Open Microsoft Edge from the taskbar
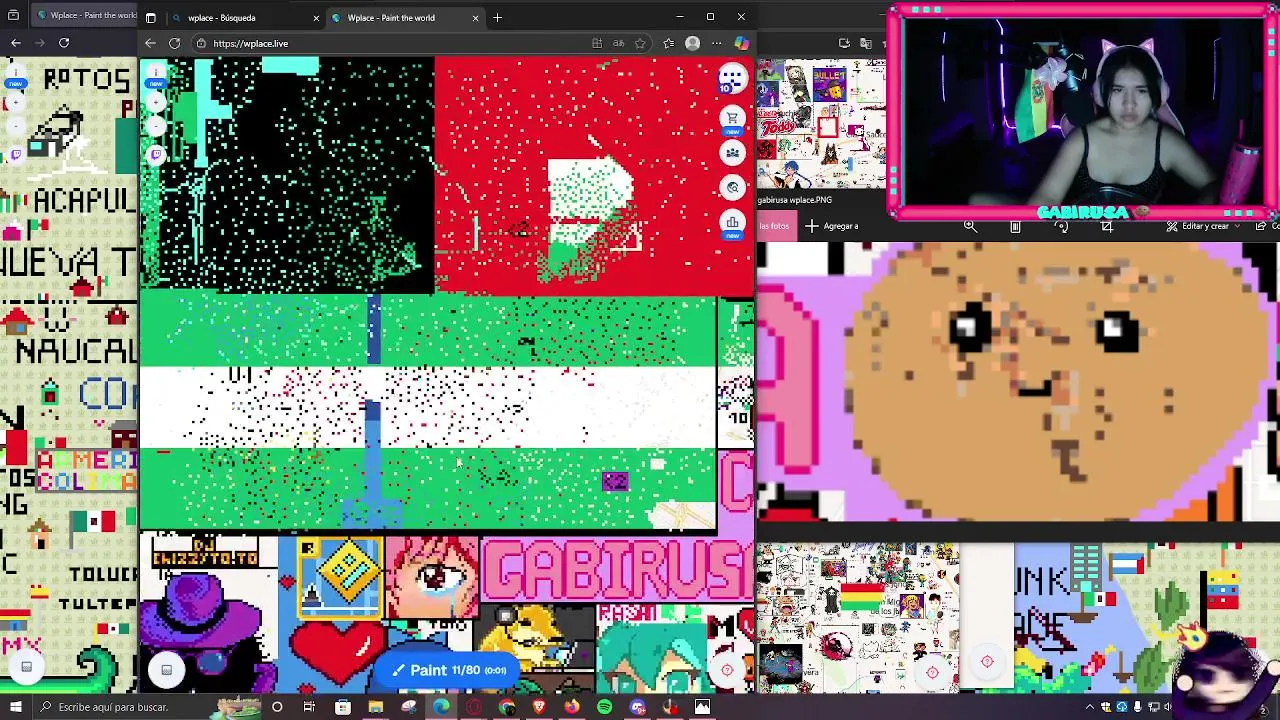 pyautogui.click(x=441, y=707)
